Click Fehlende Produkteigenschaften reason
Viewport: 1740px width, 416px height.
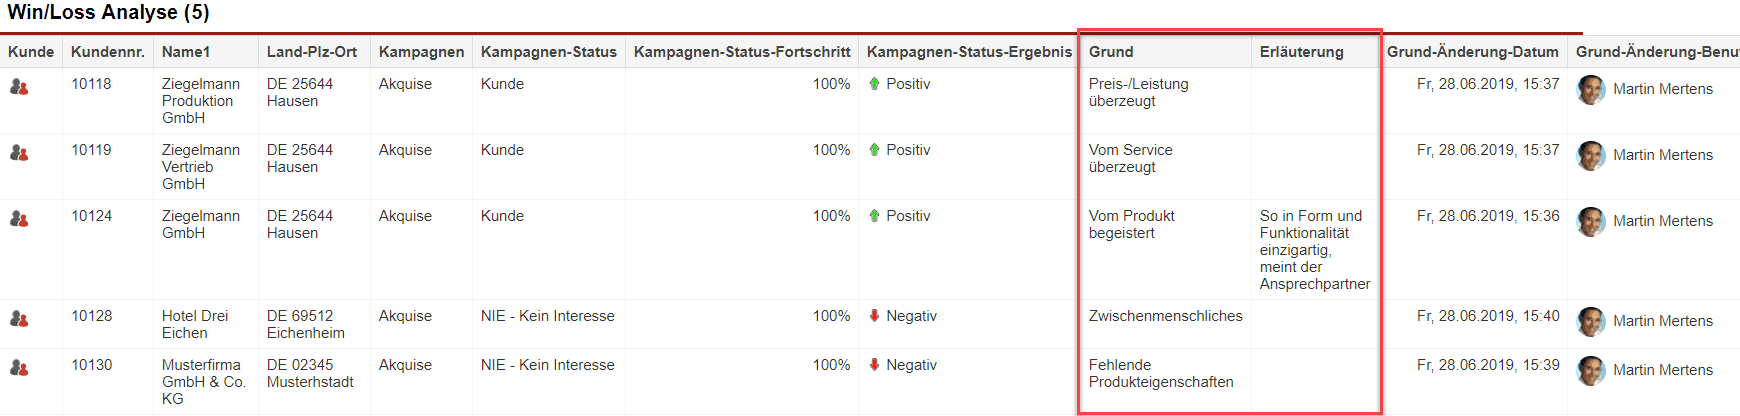coord(1160,373)
